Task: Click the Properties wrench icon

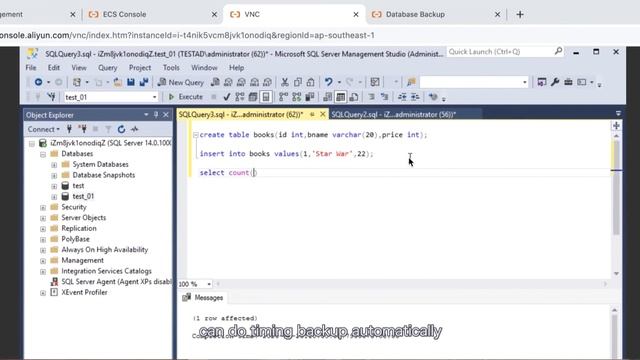Action: 555,82
